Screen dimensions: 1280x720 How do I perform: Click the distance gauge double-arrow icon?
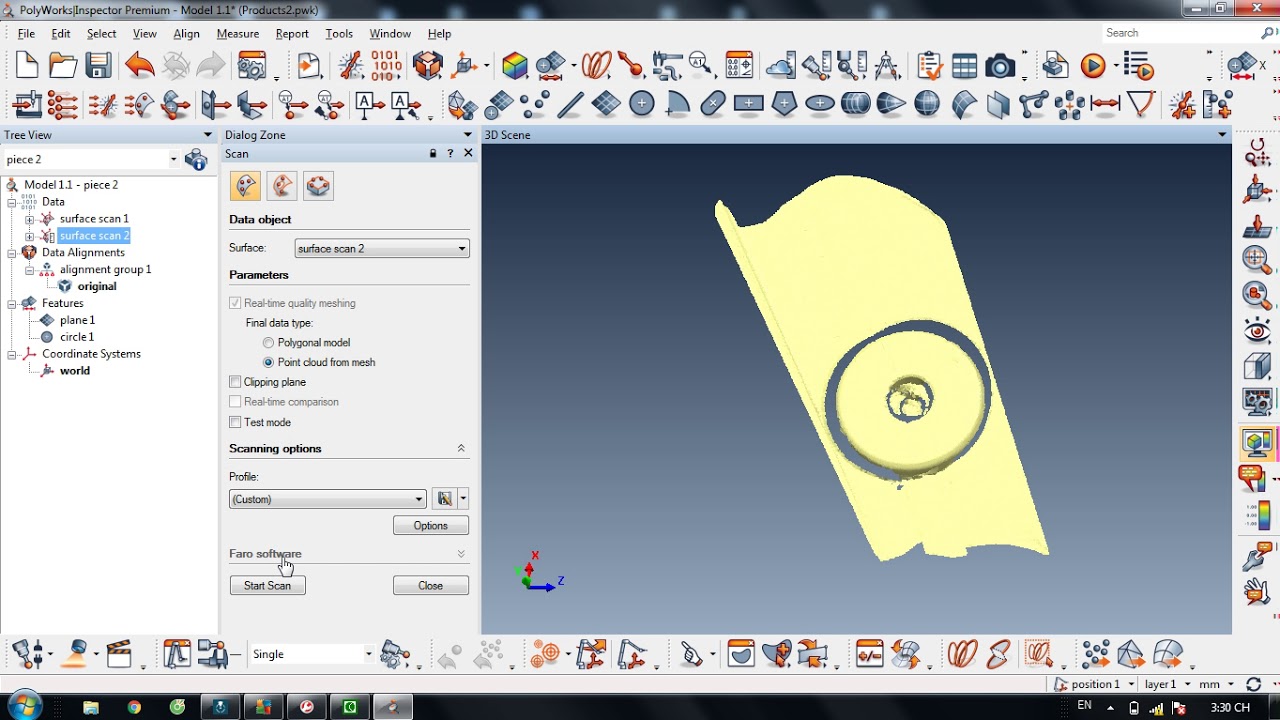1105,103
